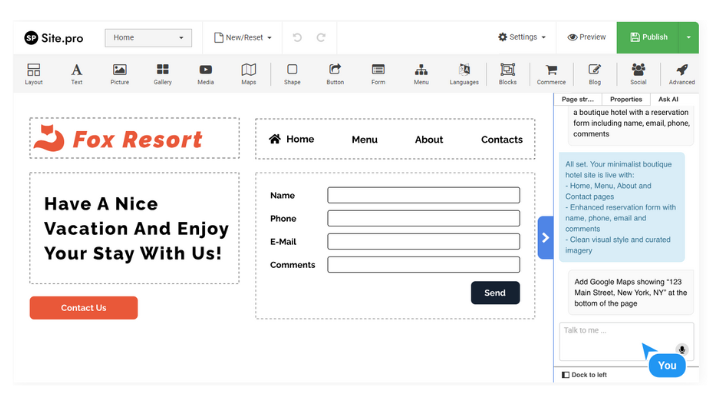The image size is (720, 405).
Task: Select the Layout tool icon
Action: coord(33,73)
